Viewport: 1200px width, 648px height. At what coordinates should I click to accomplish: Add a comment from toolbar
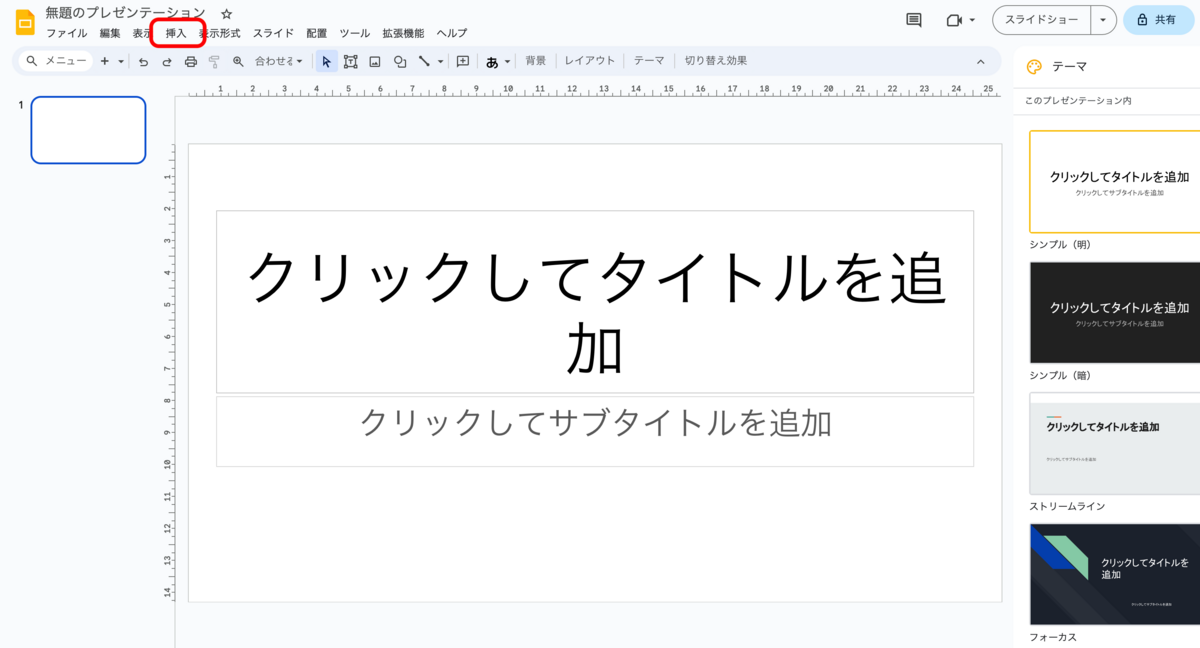(x=463, y=61)
